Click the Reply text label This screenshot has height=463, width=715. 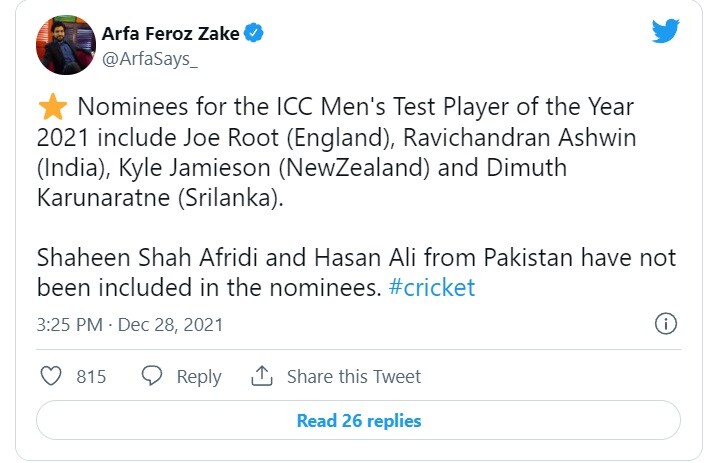coord(198,377)
